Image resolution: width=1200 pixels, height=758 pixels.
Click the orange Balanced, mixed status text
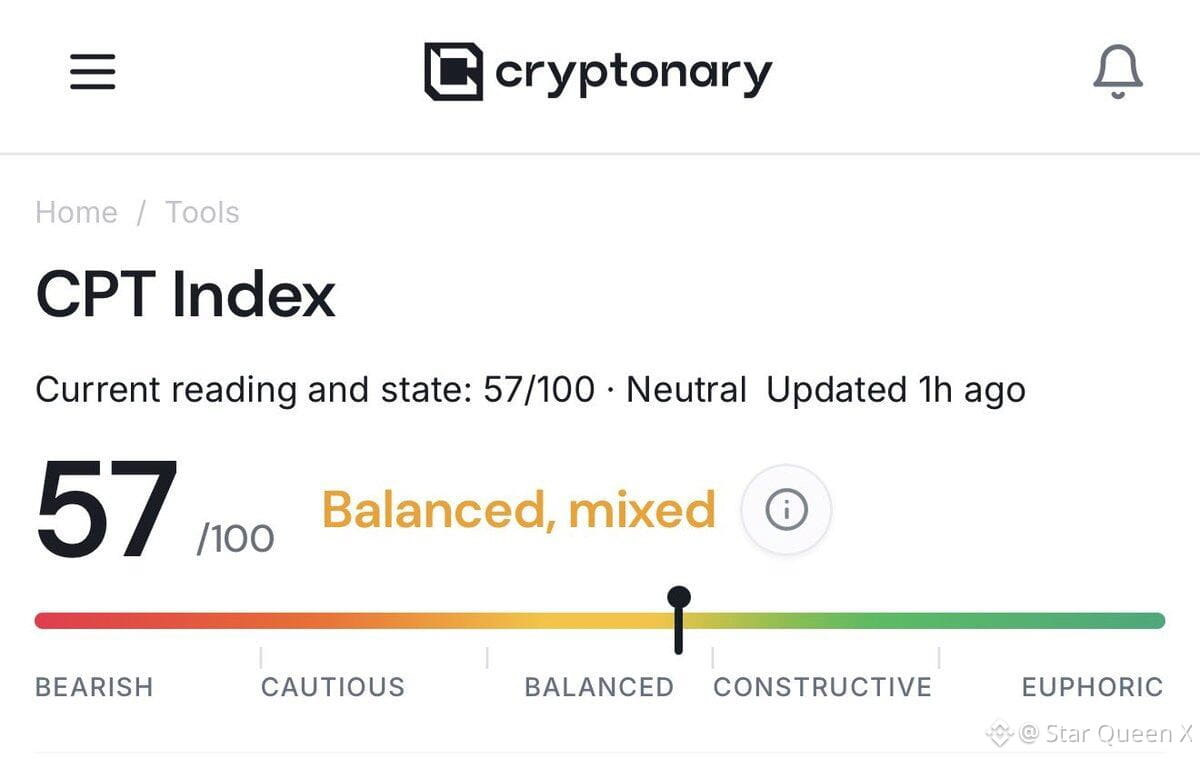click(519, 510)
